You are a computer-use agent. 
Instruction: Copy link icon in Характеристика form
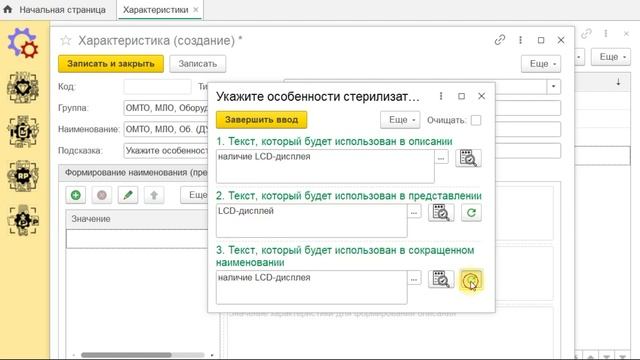click(500, 40)
